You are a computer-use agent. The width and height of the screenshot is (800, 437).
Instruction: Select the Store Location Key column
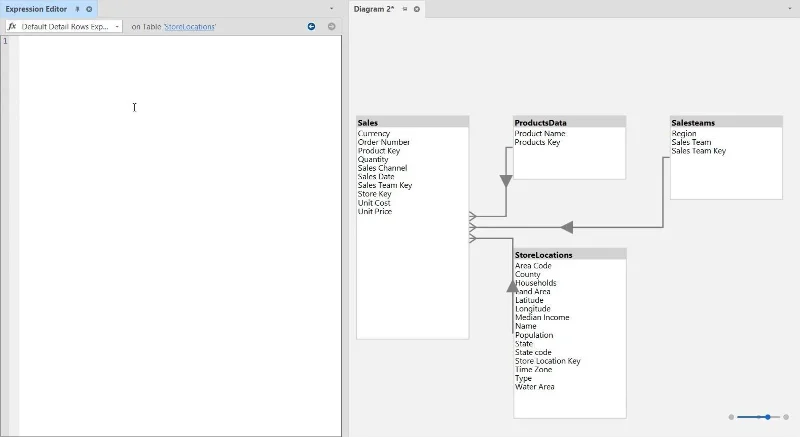pyautogui.click(x=547, y=361)
